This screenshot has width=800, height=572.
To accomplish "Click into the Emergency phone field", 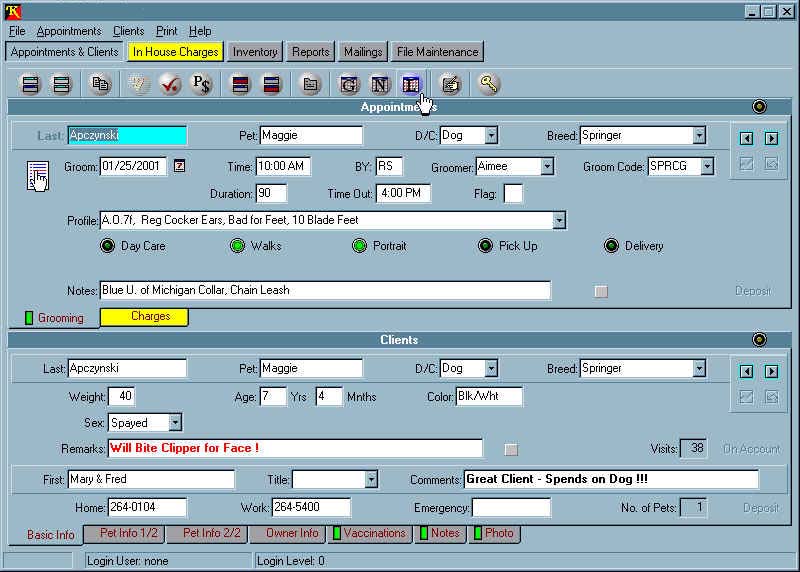I will 511,508.
